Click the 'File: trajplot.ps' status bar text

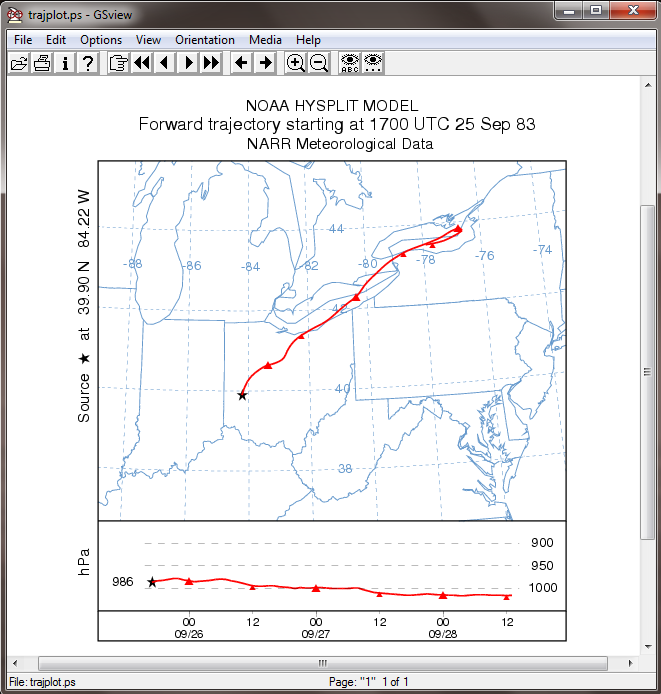point(43,682)
